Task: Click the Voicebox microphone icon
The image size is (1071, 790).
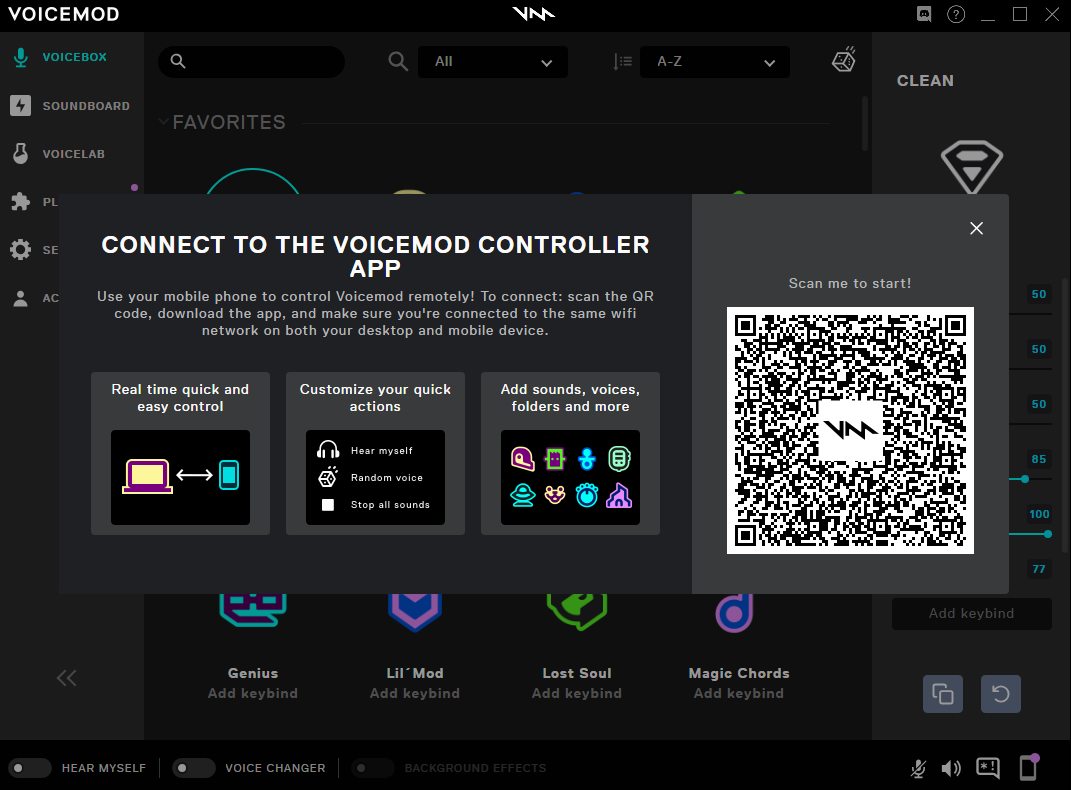Action: (20, 57)
